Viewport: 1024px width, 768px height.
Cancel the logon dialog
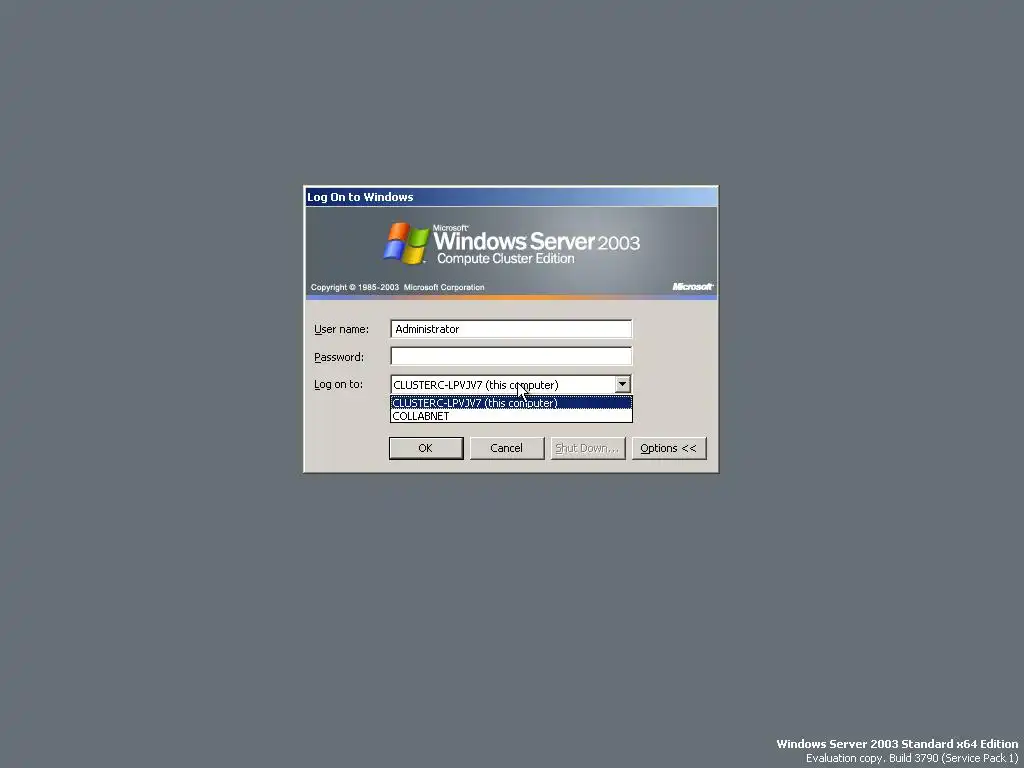(x=507, y=448)
